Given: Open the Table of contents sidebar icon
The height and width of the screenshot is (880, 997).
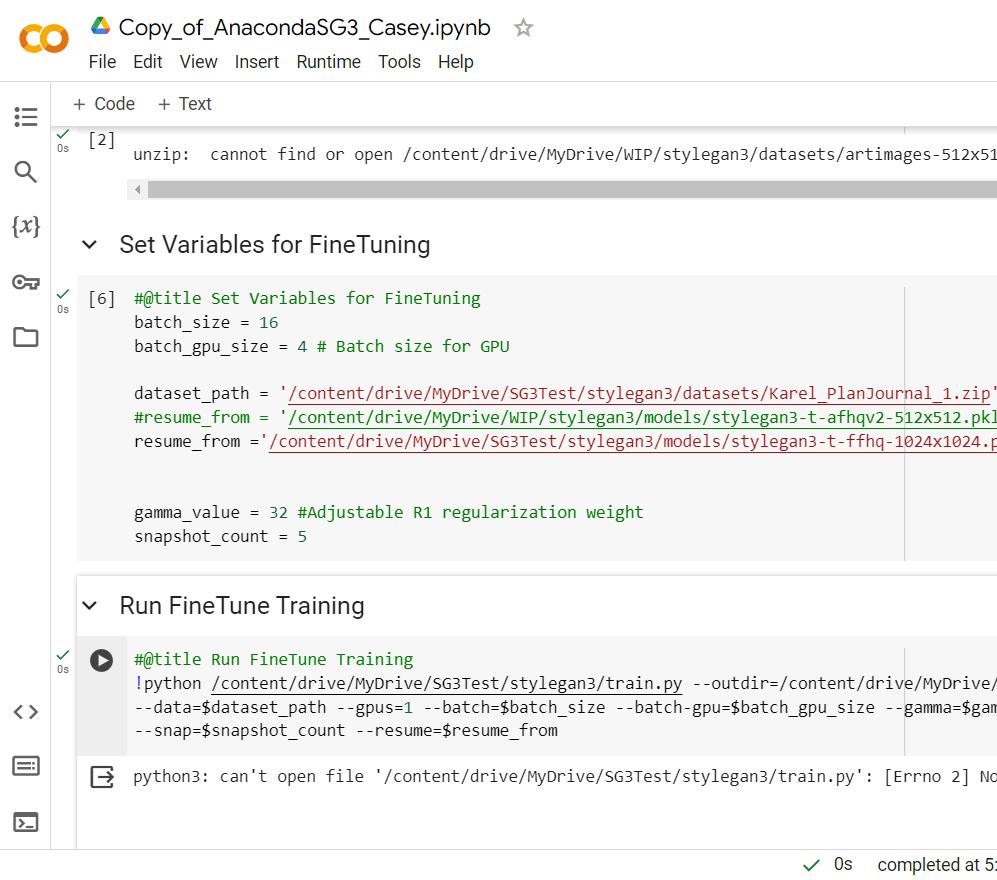Looking at the screenshot, I should pos(25,117).
